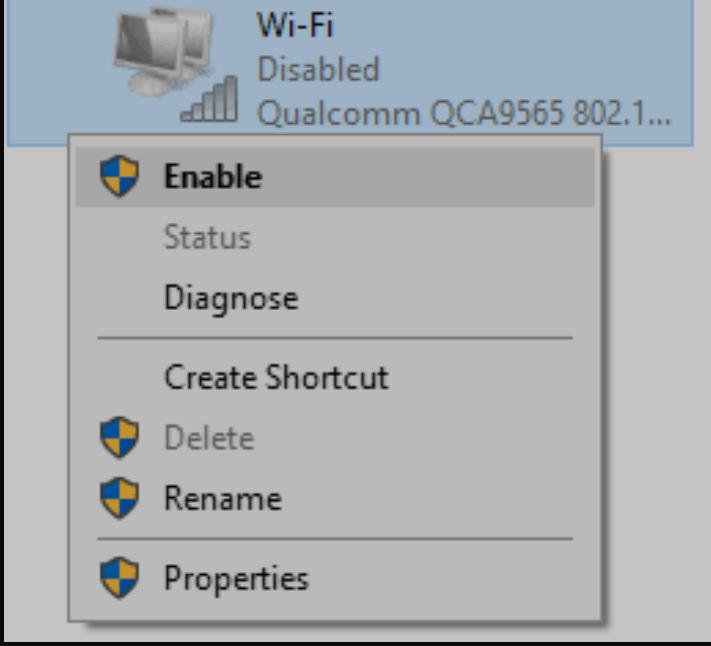Click the grayed-out Delete entry
This screenshot has height=646, width=711.
point(335,438)
